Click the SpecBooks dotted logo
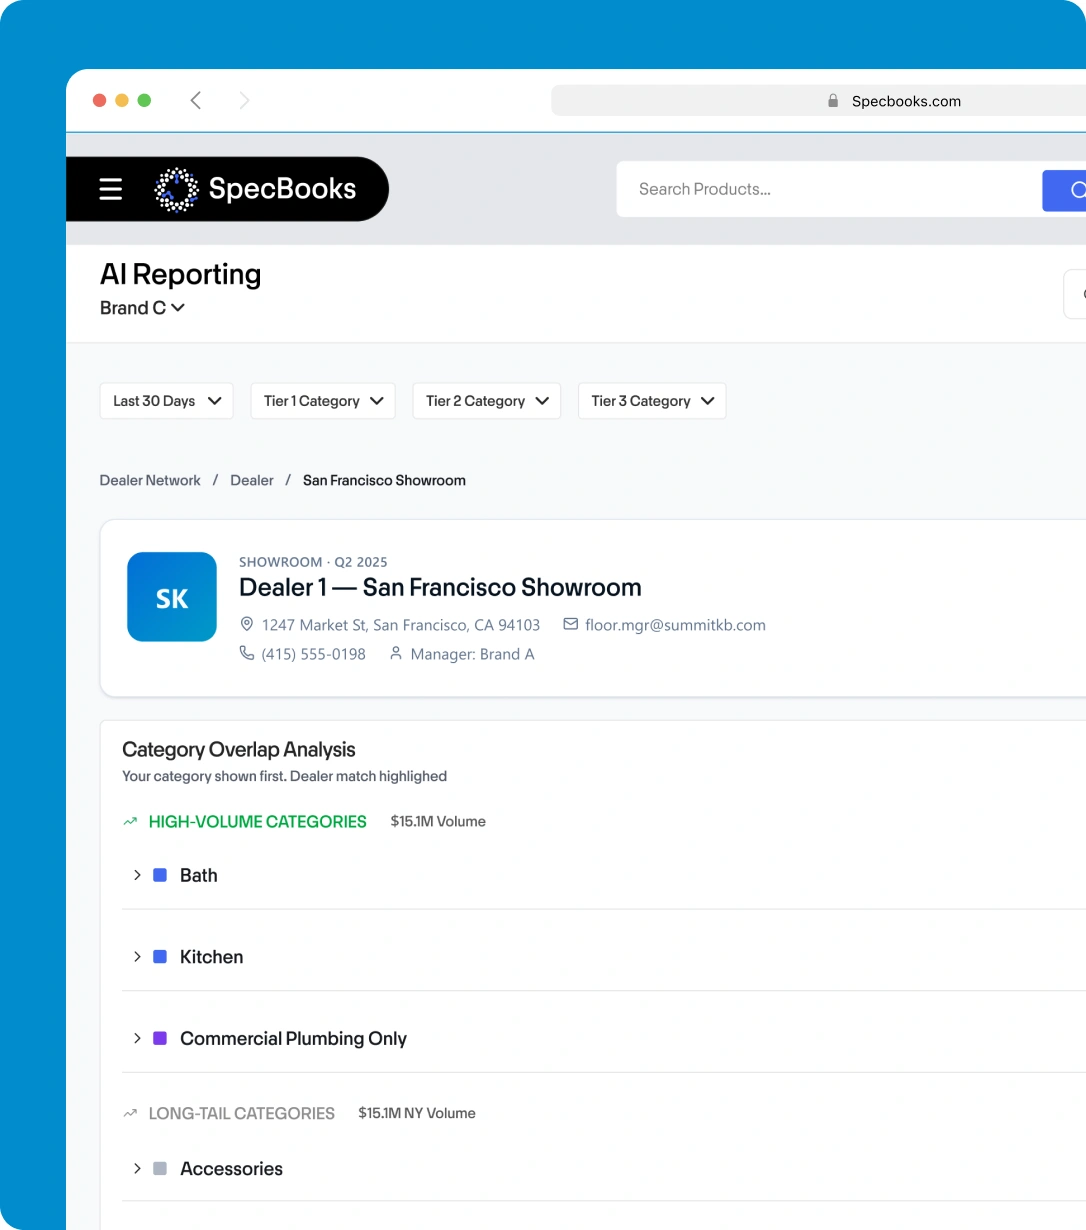Viewport: 1086px width, 1230px height. pyautogui.click(x=177, y=189)
